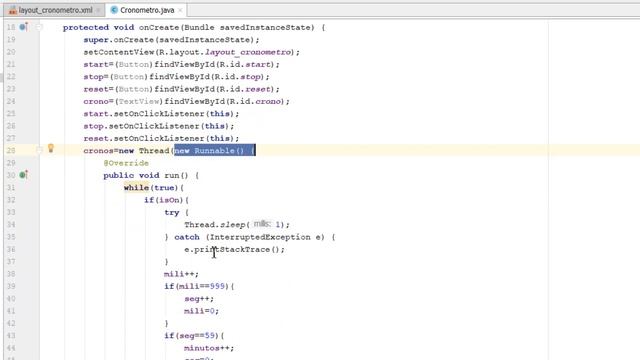Click 'Bundle savedInstanceState' parameter in onCreate signature
Viewport: 640px width, 360px height.
point(249,27)
